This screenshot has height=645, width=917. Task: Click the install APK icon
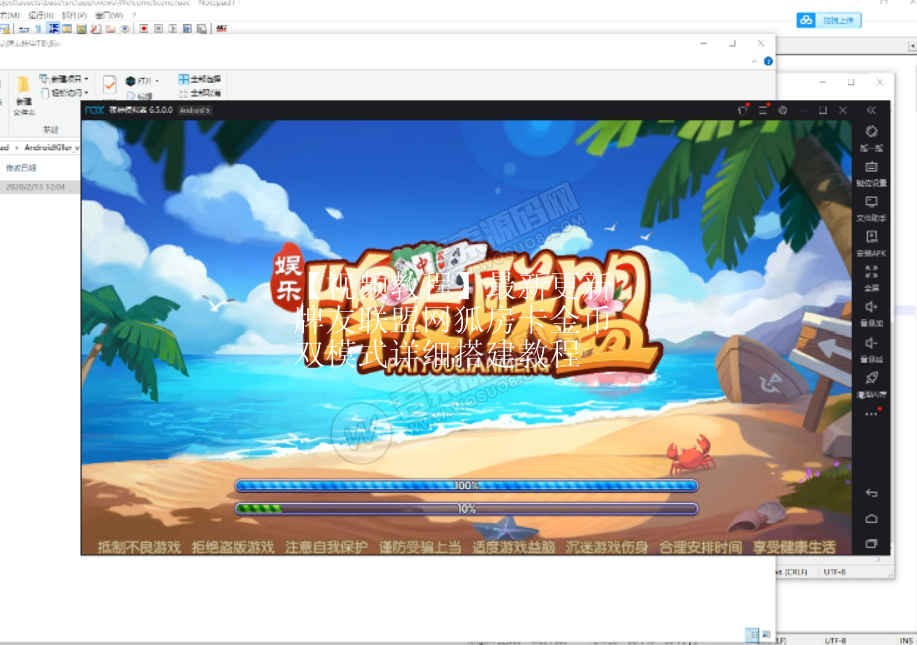click(871, 240)
